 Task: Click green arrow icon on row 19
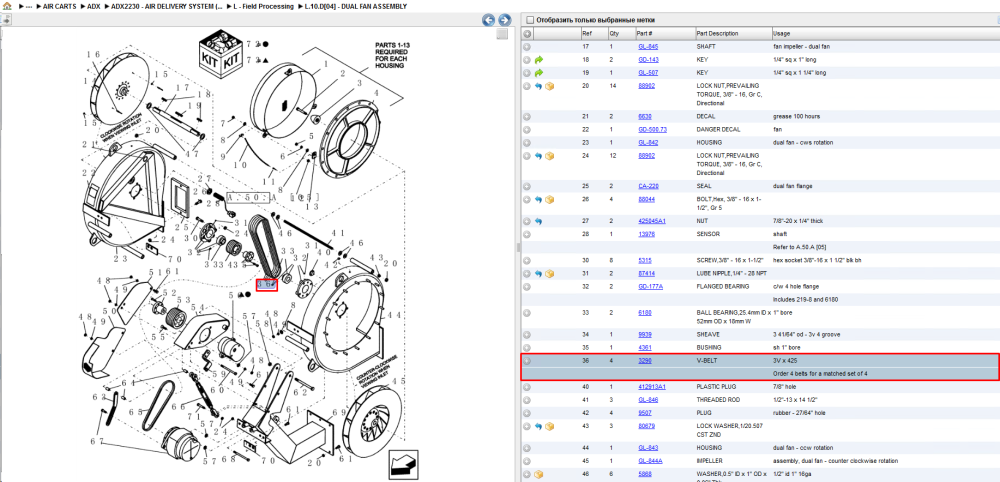(538, 73)
